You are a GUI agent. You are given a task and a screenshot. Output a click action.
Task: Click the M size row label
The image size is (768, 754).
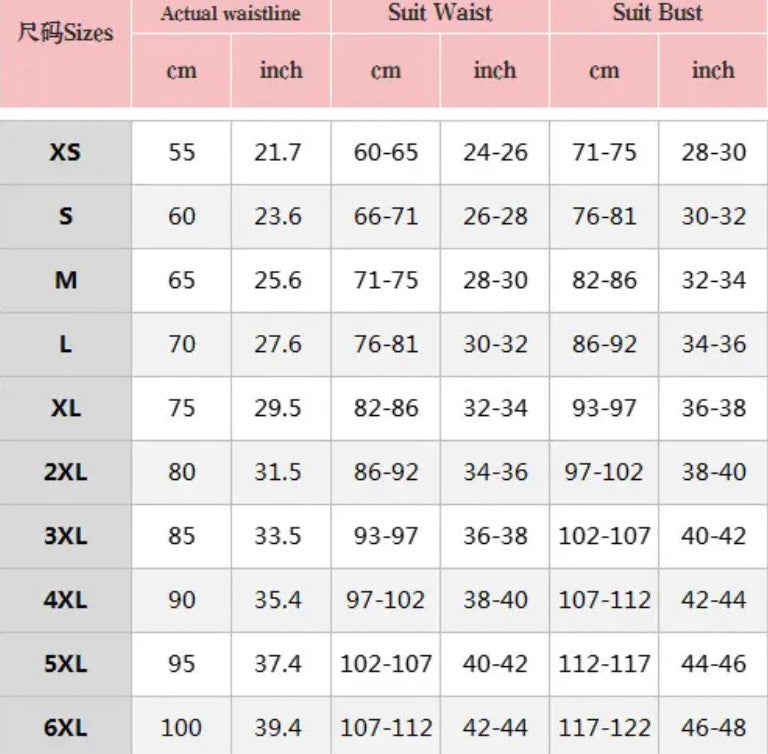66,280
